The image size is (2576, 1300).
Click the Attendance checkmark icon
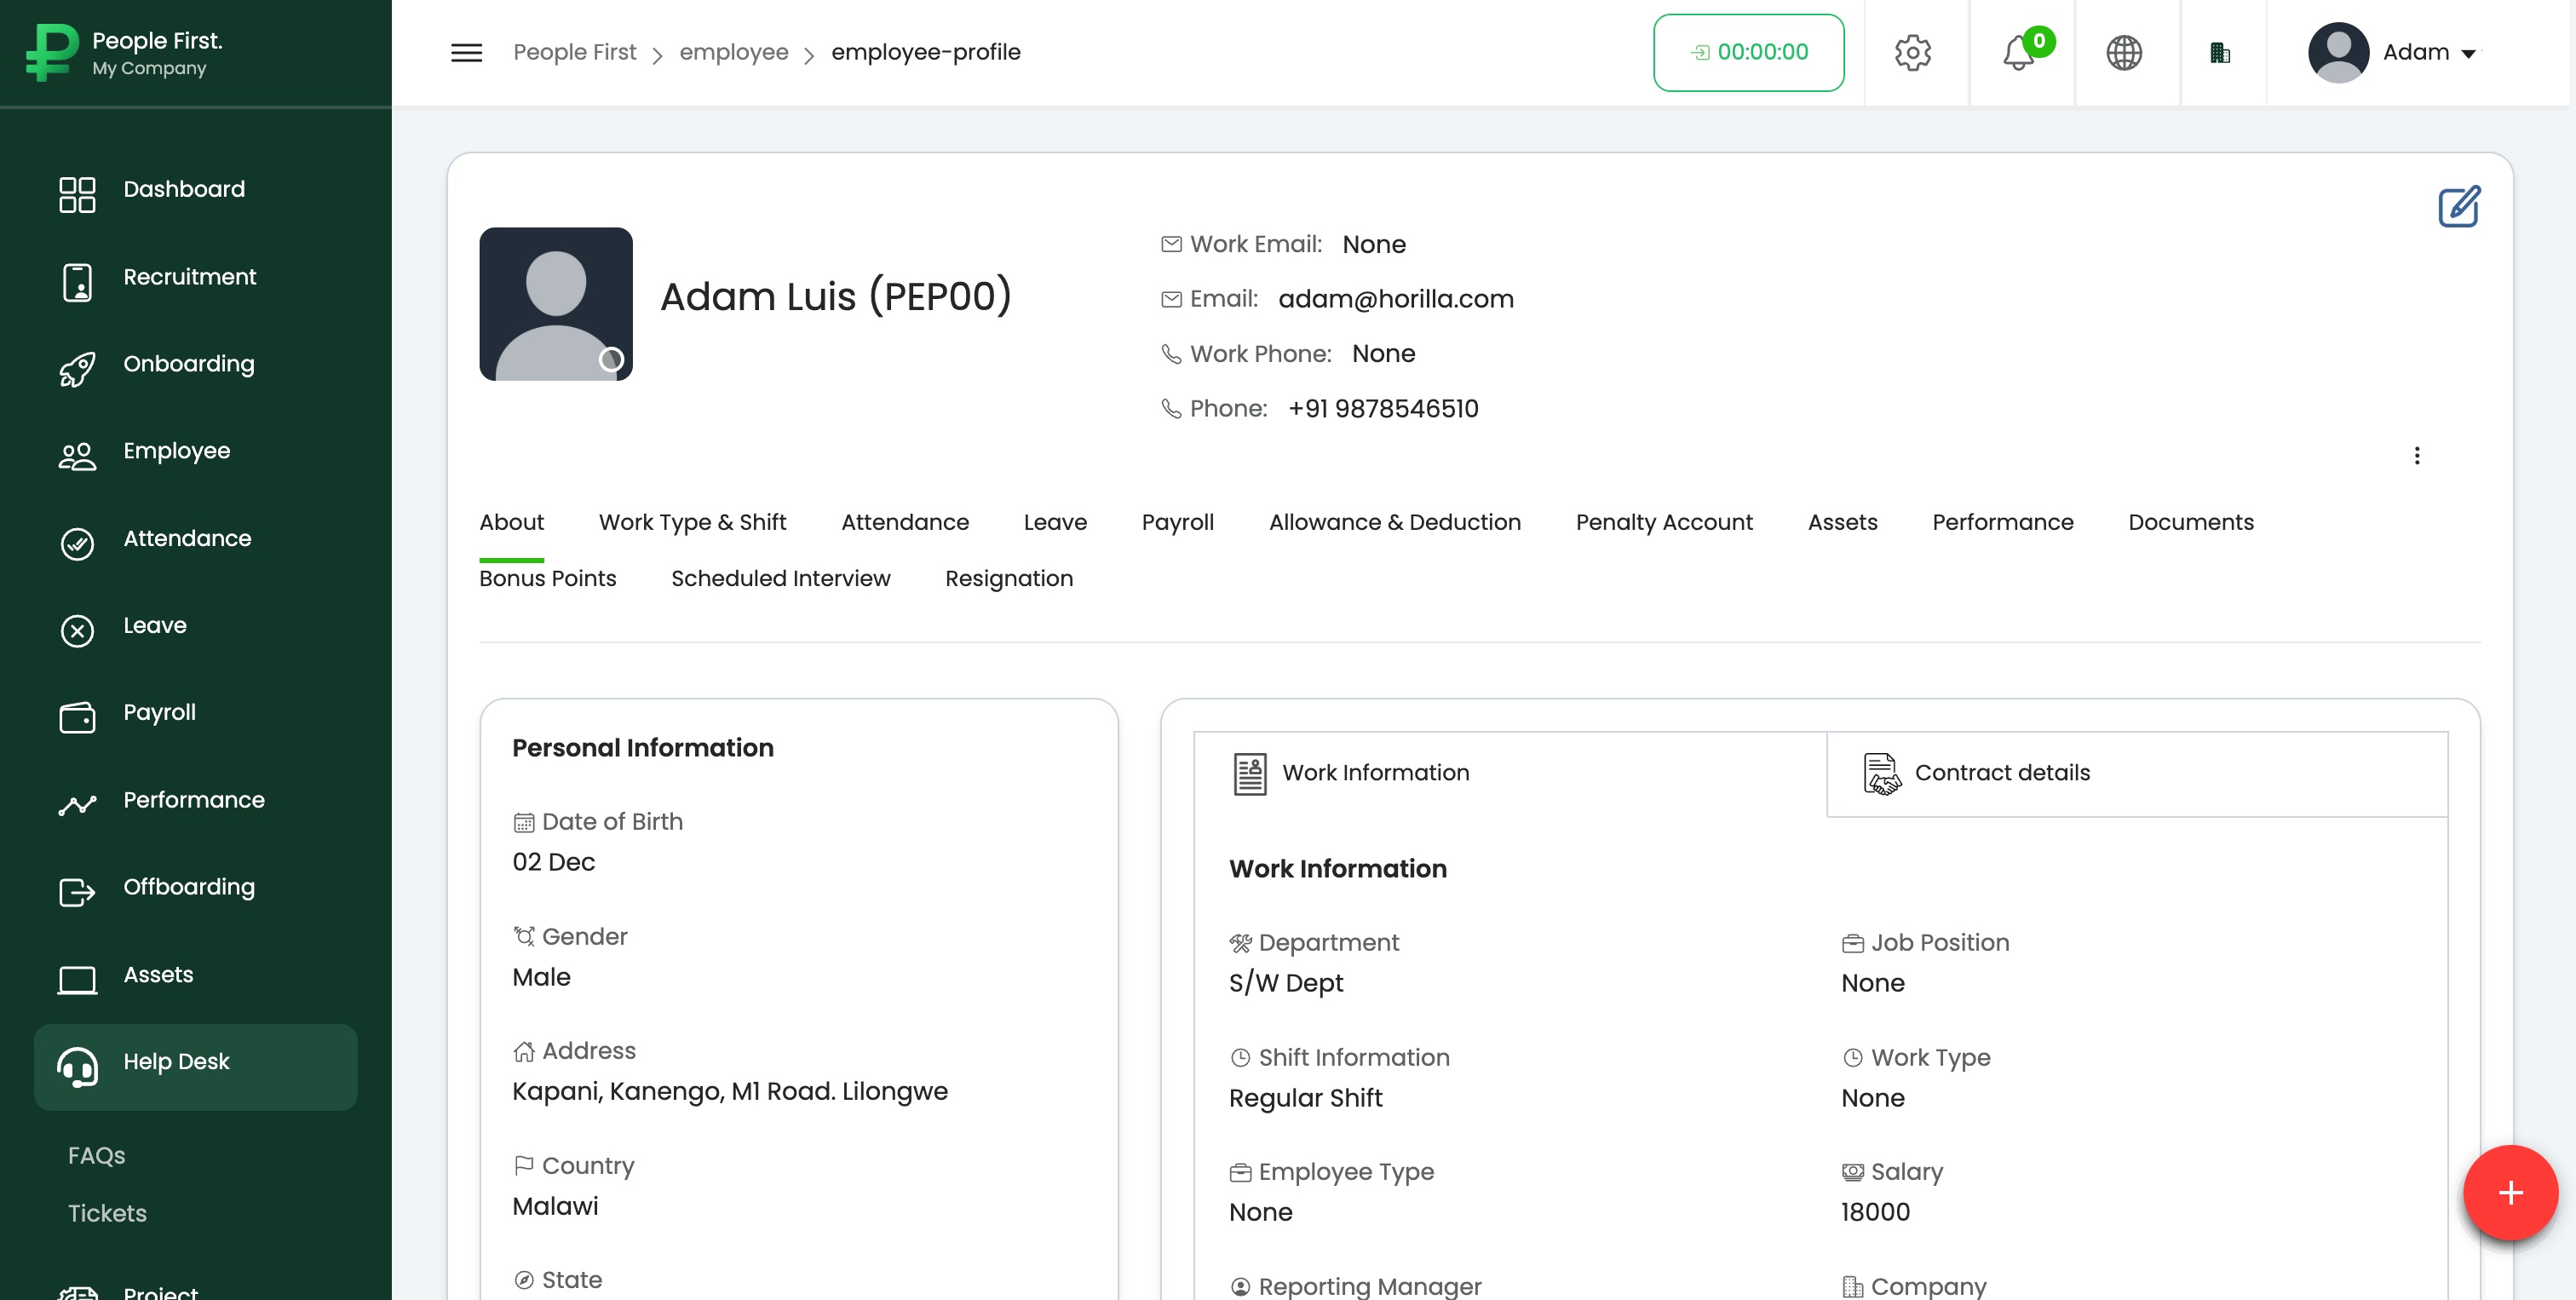coord(77,543)
